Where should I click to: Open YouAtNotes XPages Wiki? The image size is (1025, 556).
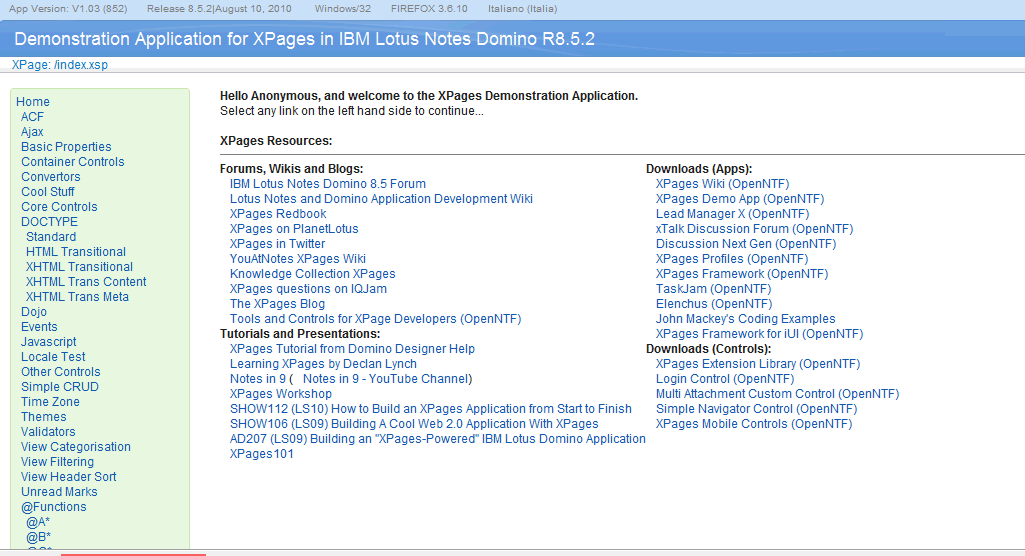coord(297,259)
